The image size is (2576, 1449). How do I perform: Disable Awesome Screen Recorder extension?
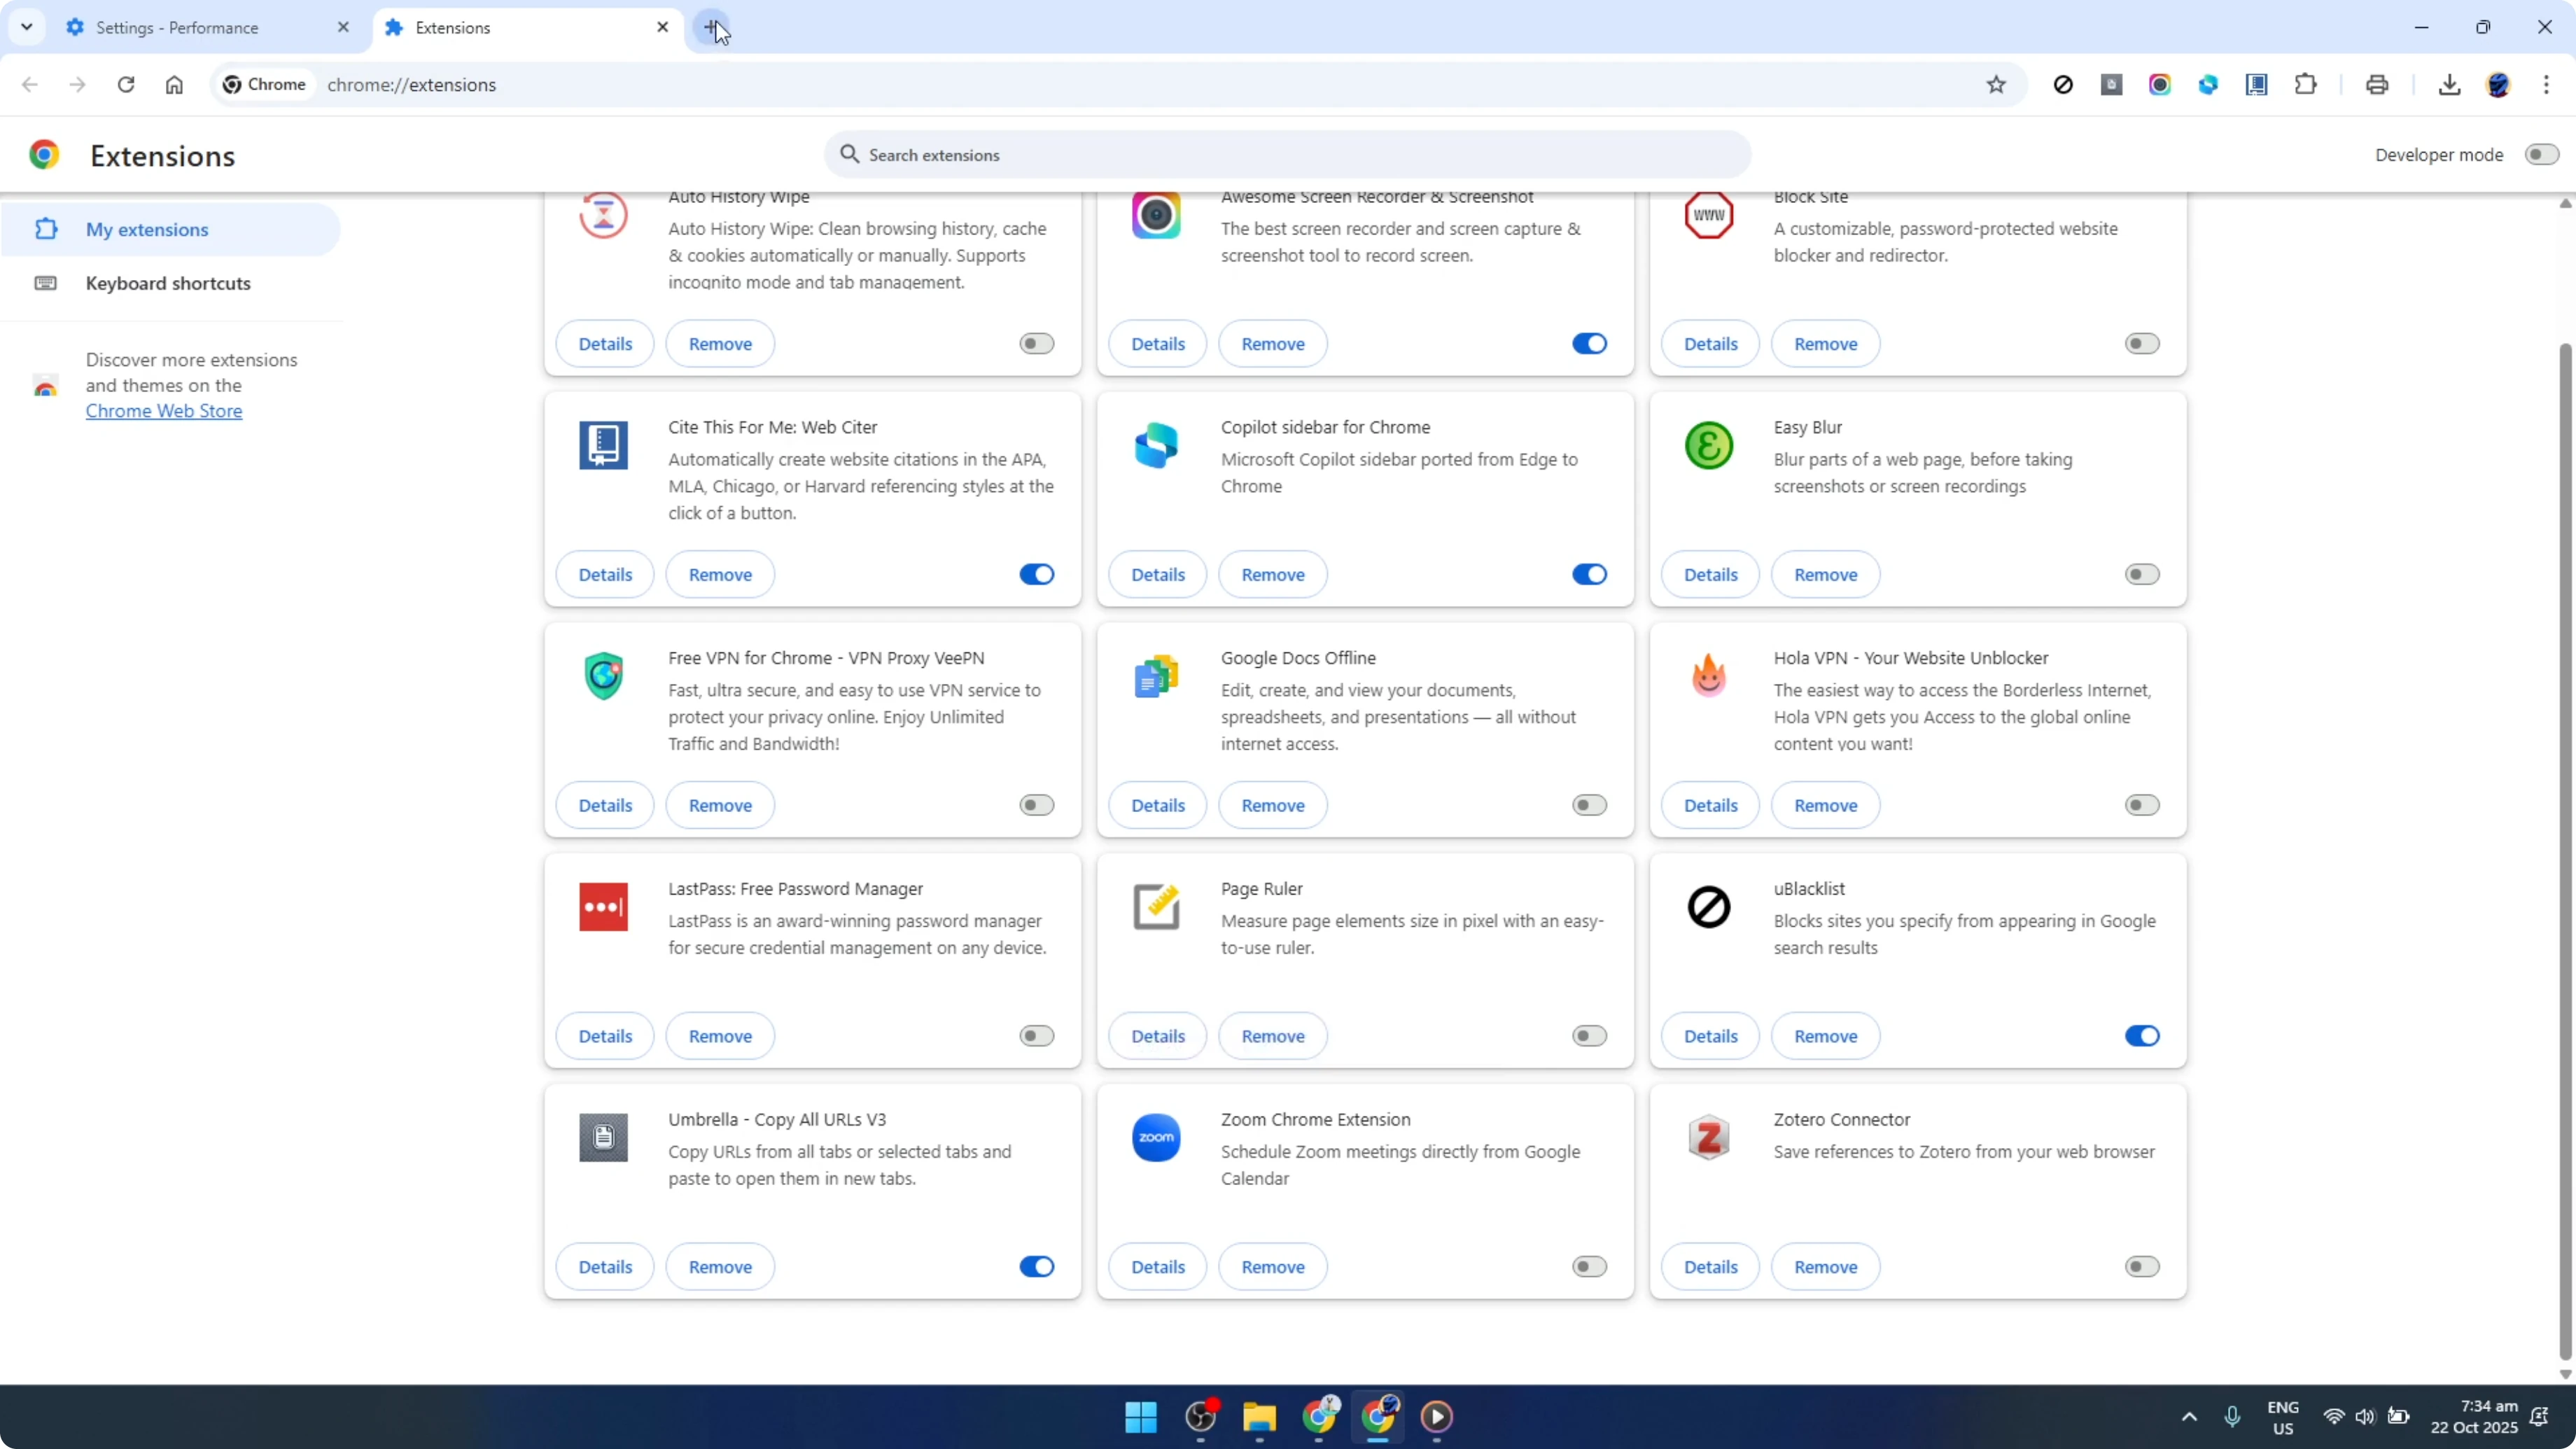click(x=1589, y=344)
